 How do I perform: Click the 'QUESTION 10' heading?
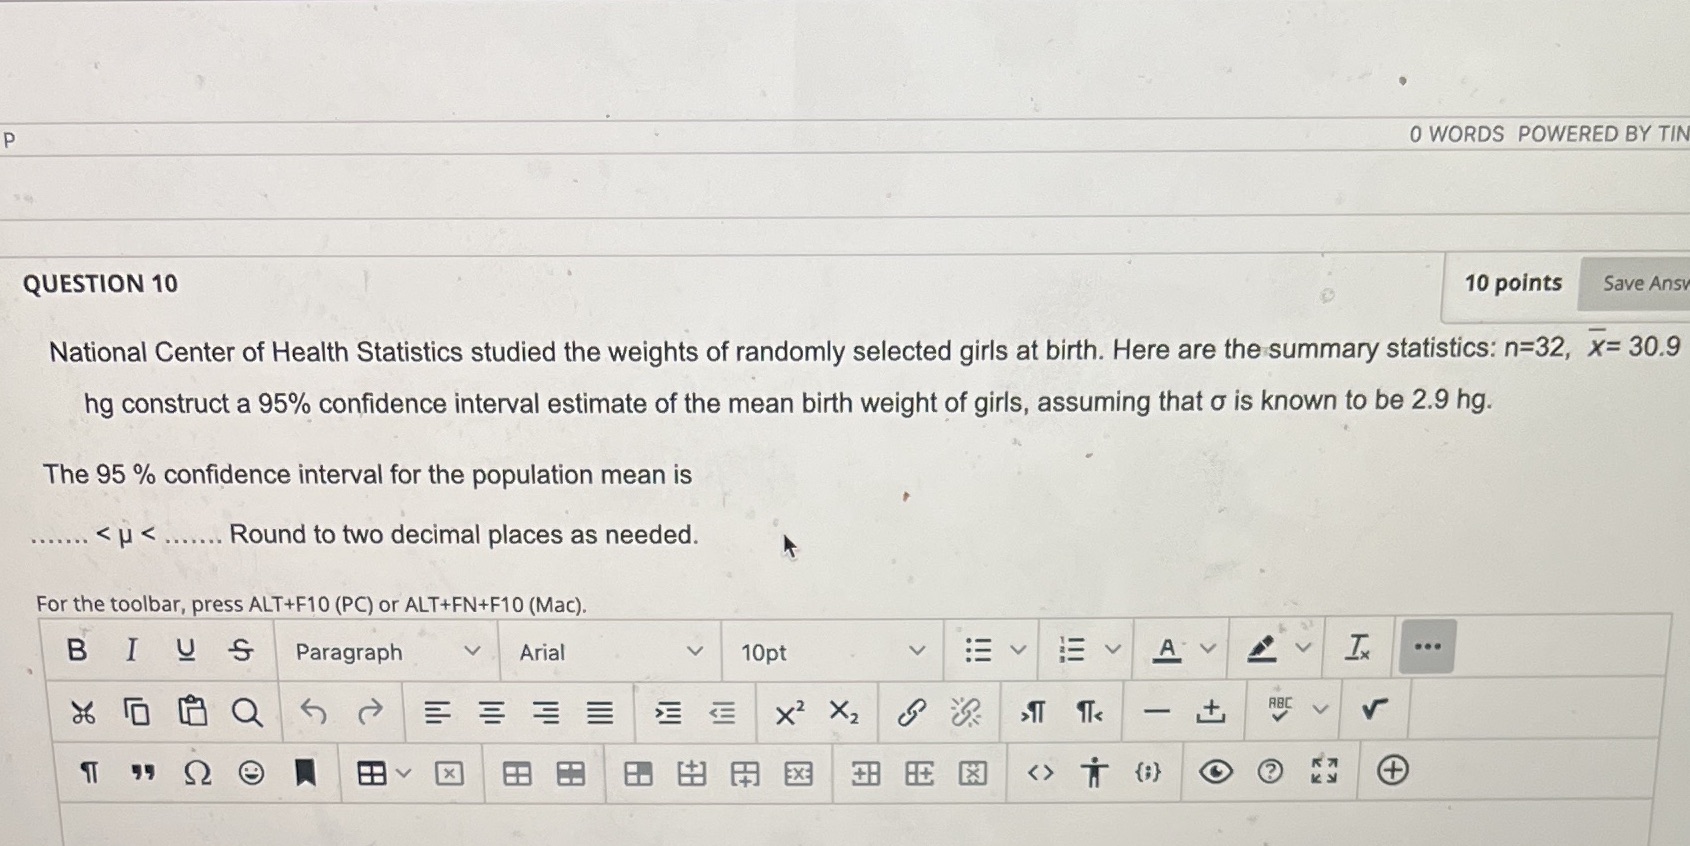pyautogui.click(x=100, y=284)
